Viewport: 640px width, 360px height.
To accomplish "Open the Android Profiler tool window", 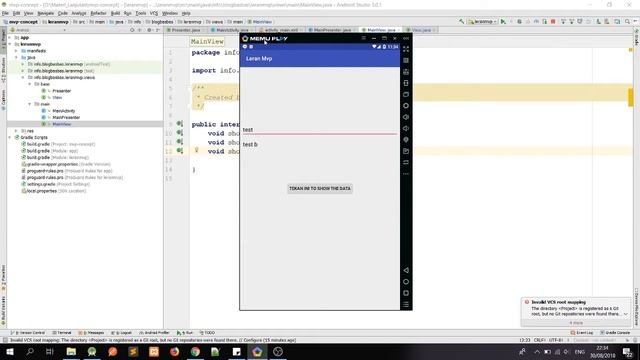I will point(154,333).
